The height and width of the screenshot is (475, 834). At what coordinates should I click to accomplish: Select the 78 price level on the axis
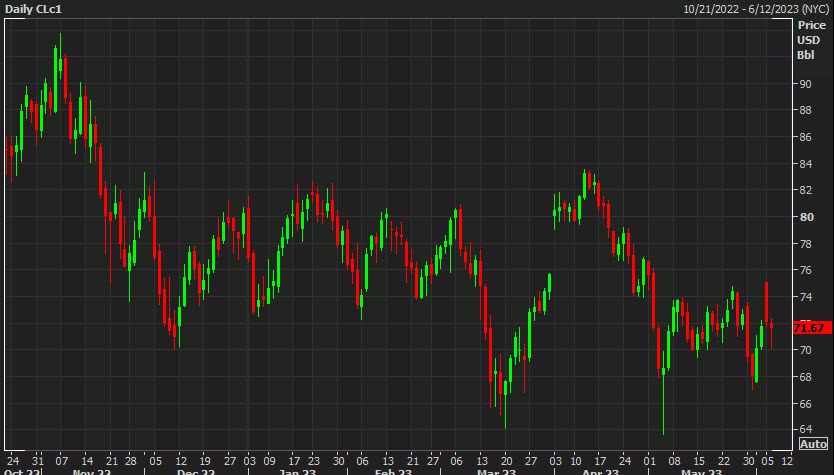tap(805, 244)
